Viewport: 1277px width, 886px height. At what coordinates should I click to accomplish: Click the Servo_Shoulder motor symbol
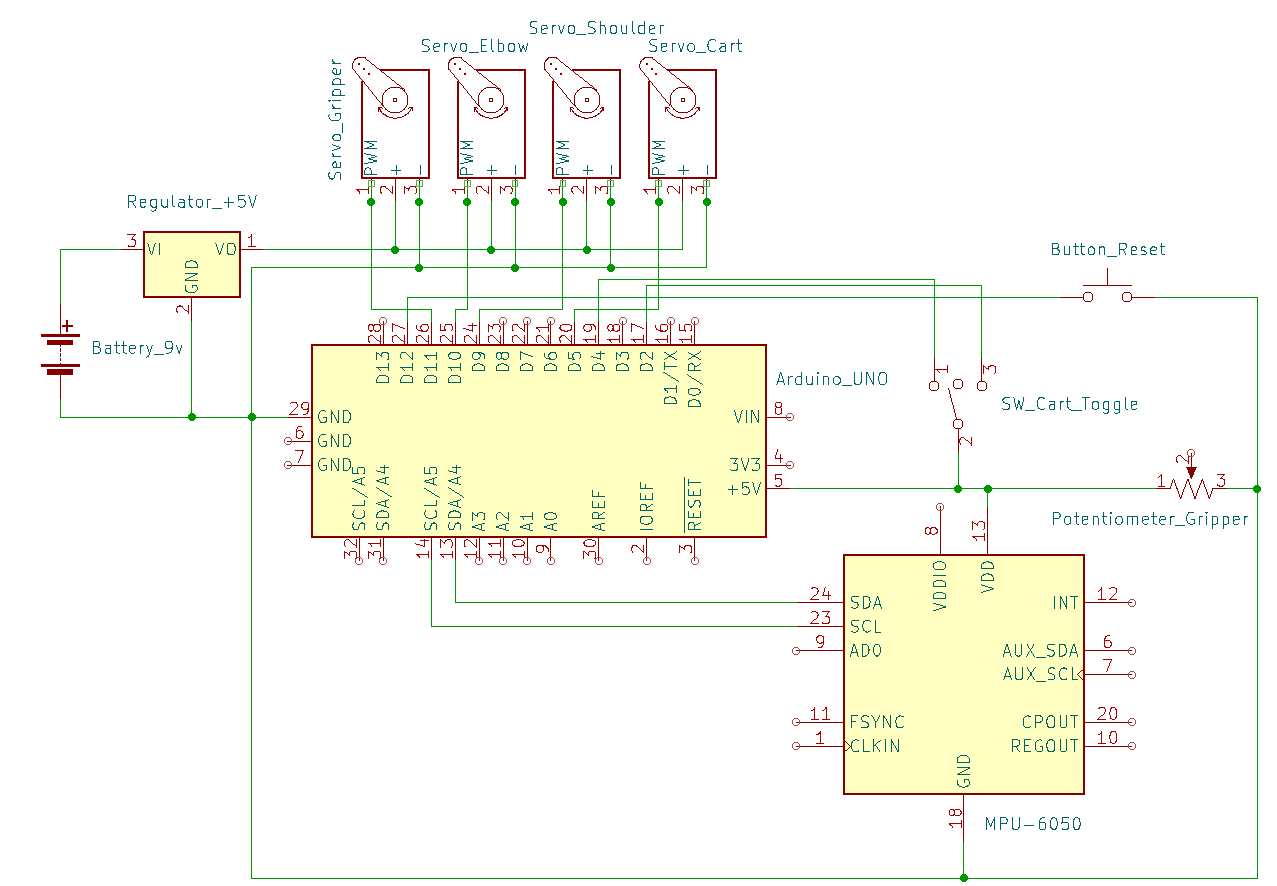(x=586, y=124)
